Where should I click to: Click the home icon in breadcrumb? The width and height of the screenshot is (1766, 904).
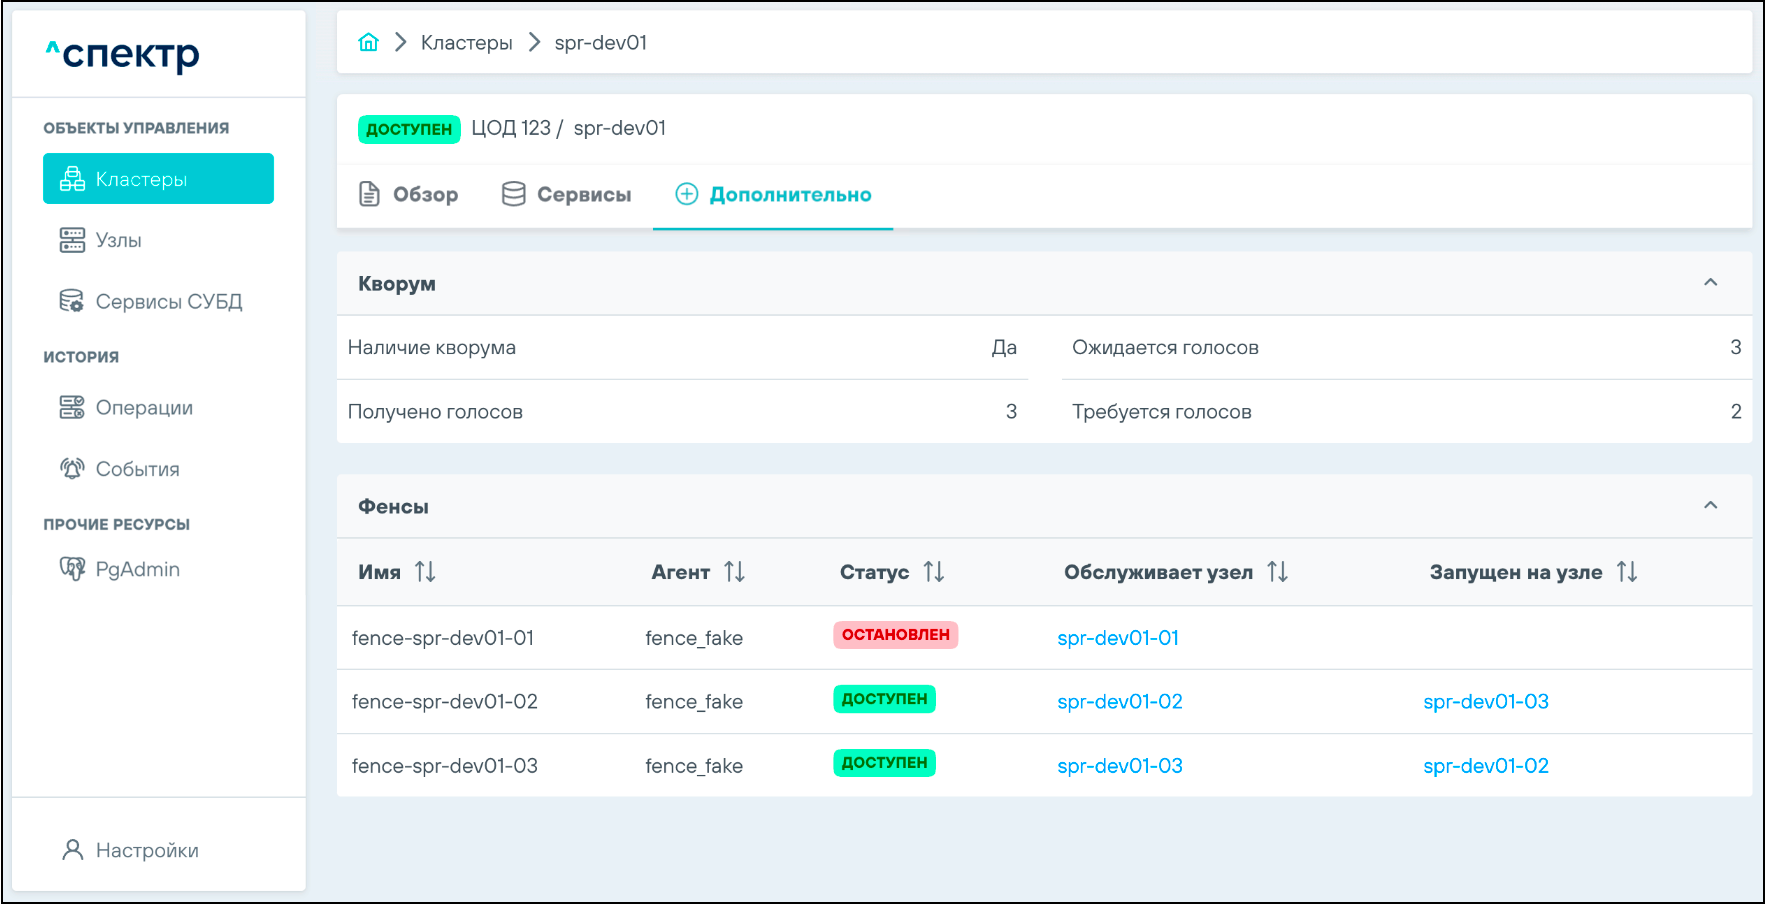click(368, 42)
